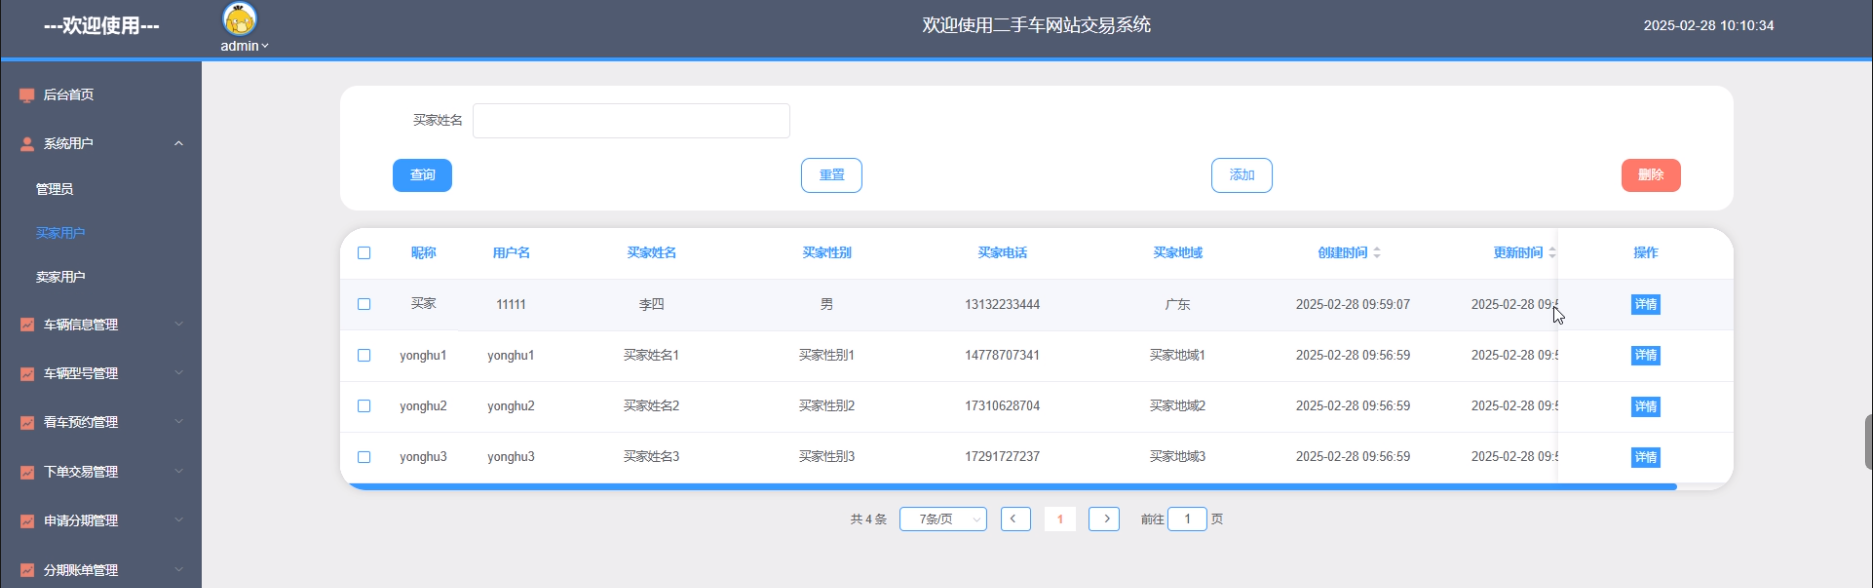Collapse the 系统用户 menu chevron

click(x=179, y=144)
